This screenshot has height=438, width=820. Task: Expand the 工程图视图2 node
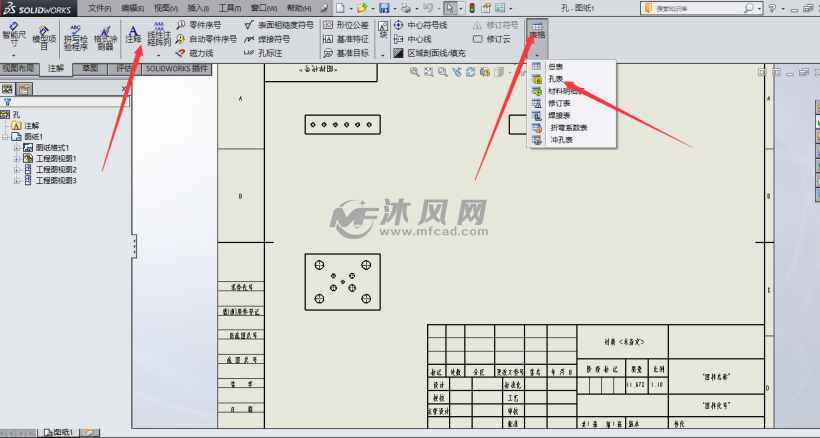pos(17,170)
